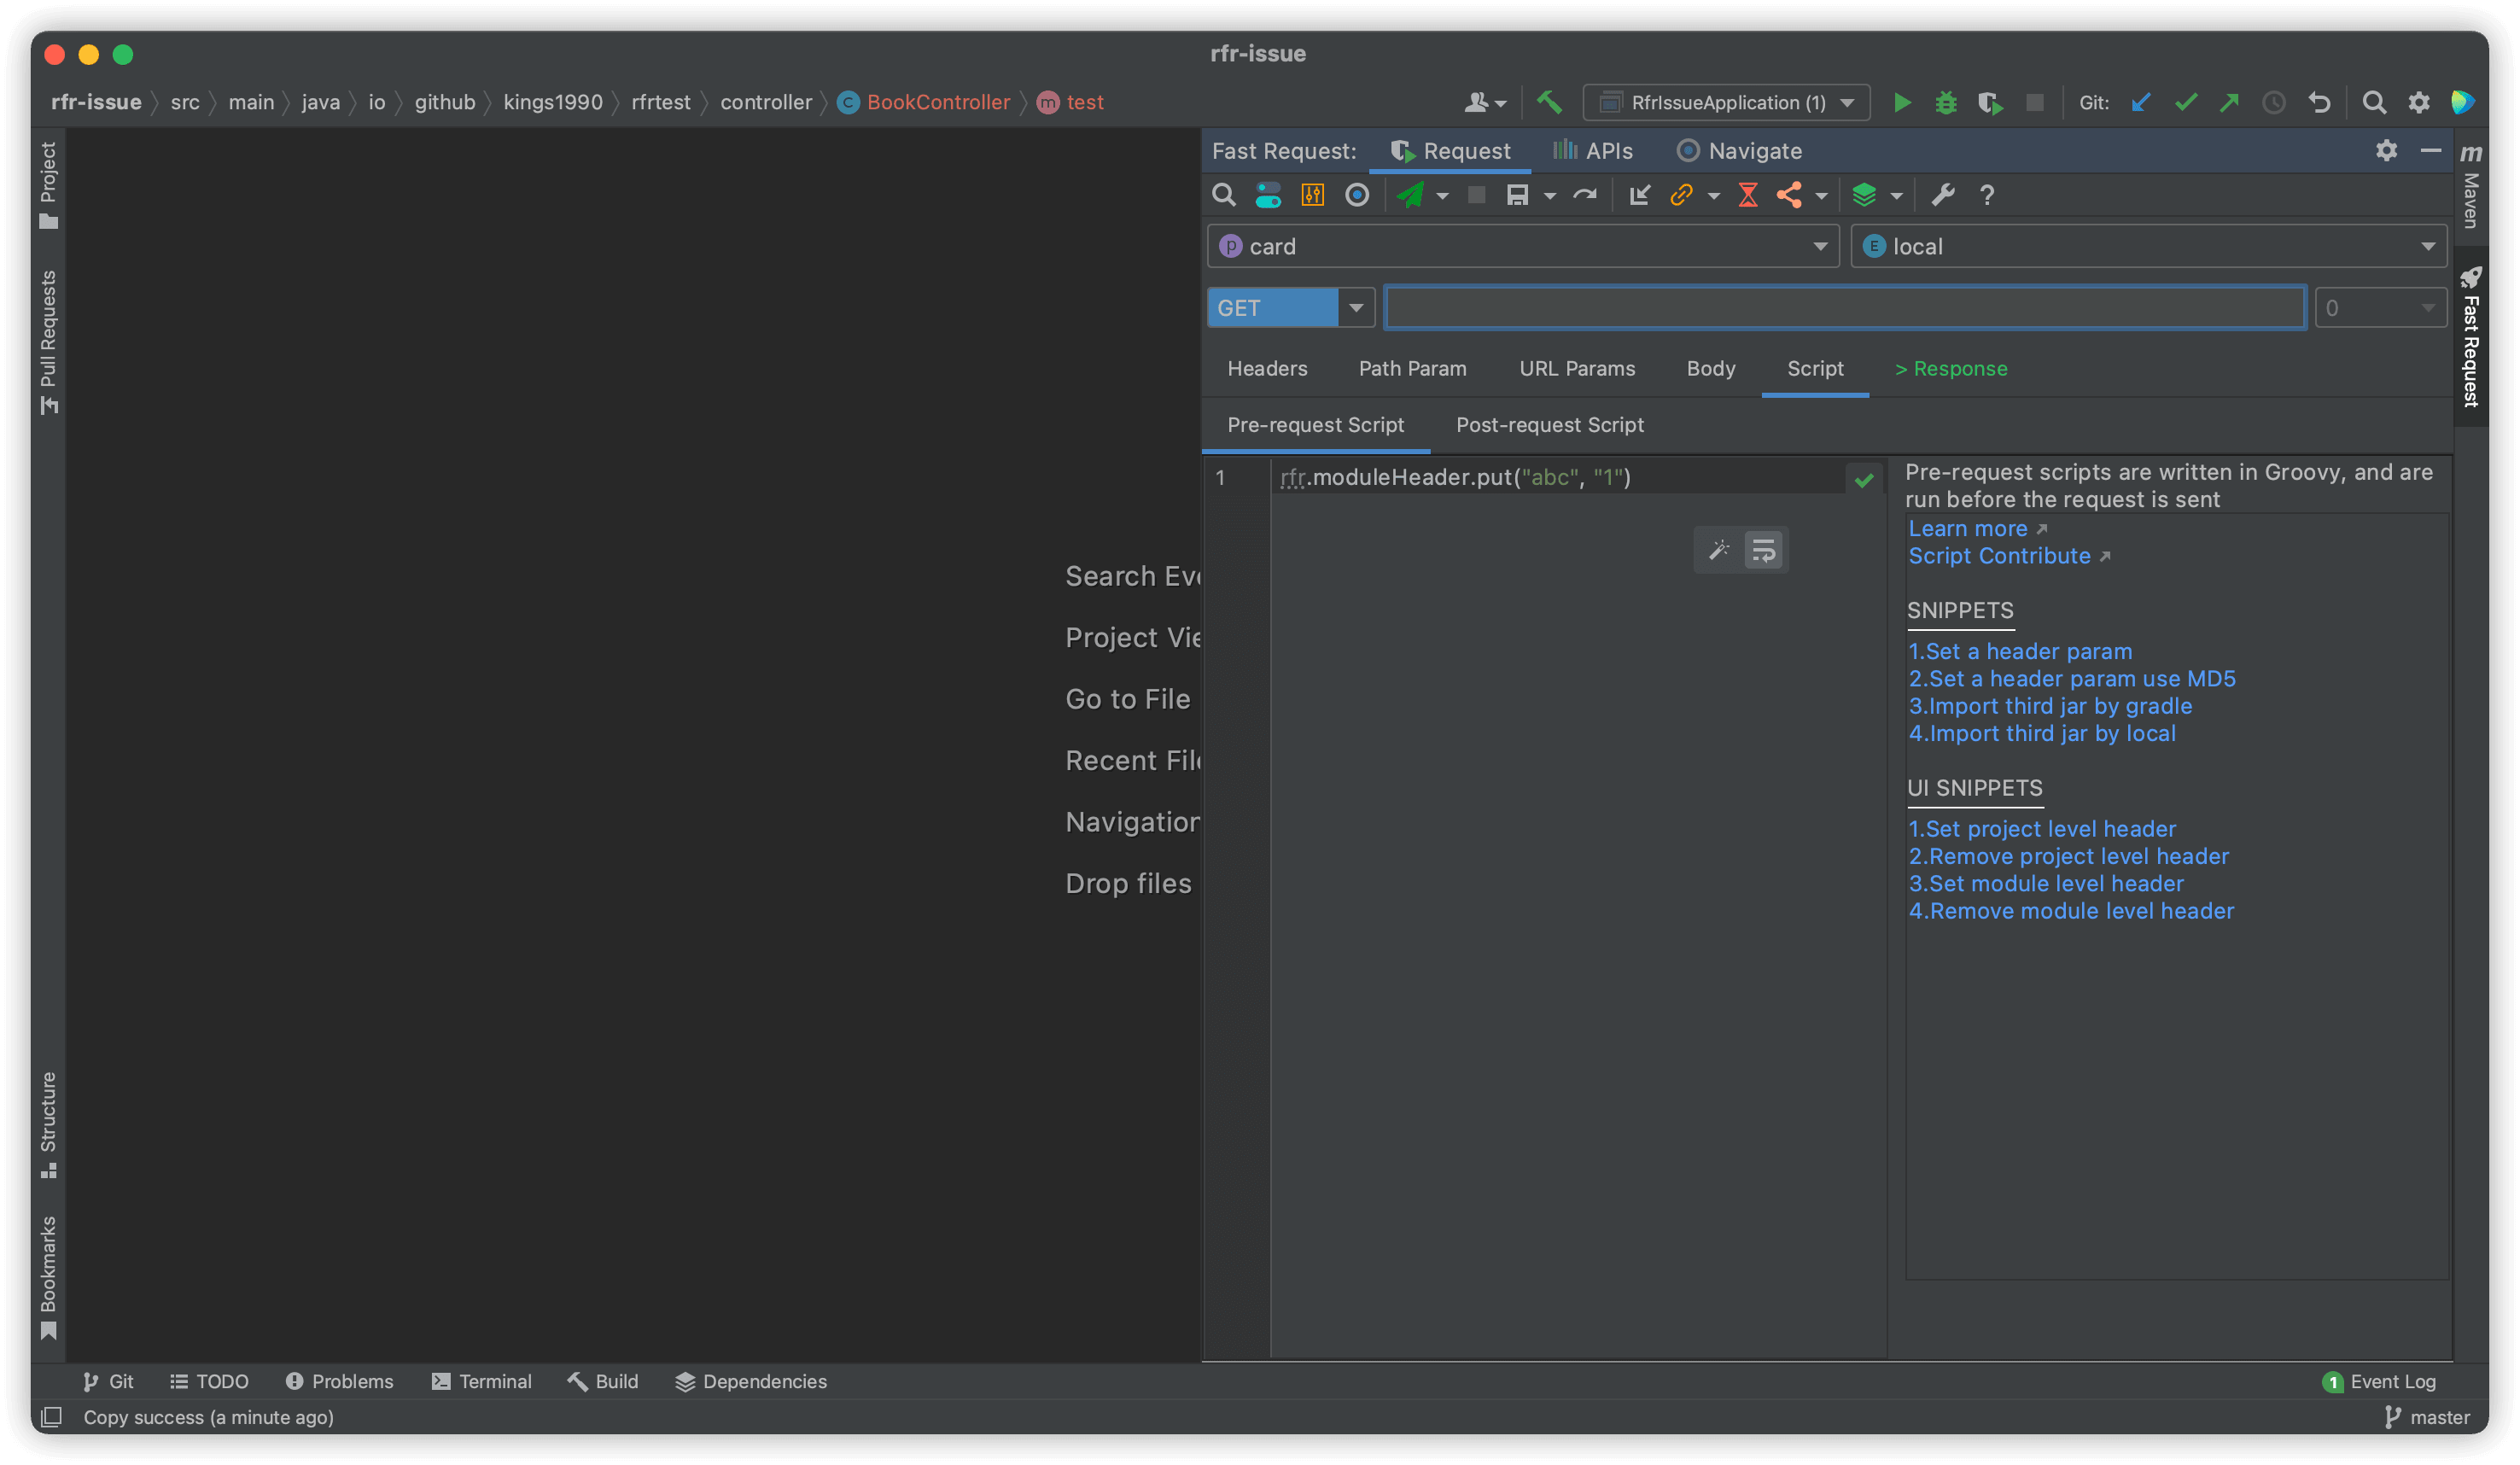
Task: Toggle the filter sliders icon in Fast Request toolbar
Action: point(1312,195)
